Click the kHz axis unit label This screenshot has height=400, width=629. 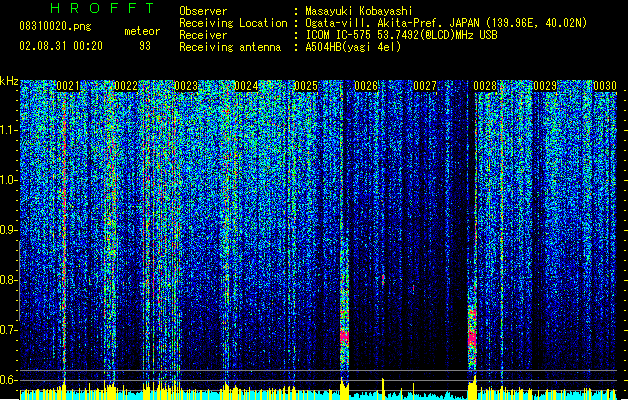coord(9,81)
